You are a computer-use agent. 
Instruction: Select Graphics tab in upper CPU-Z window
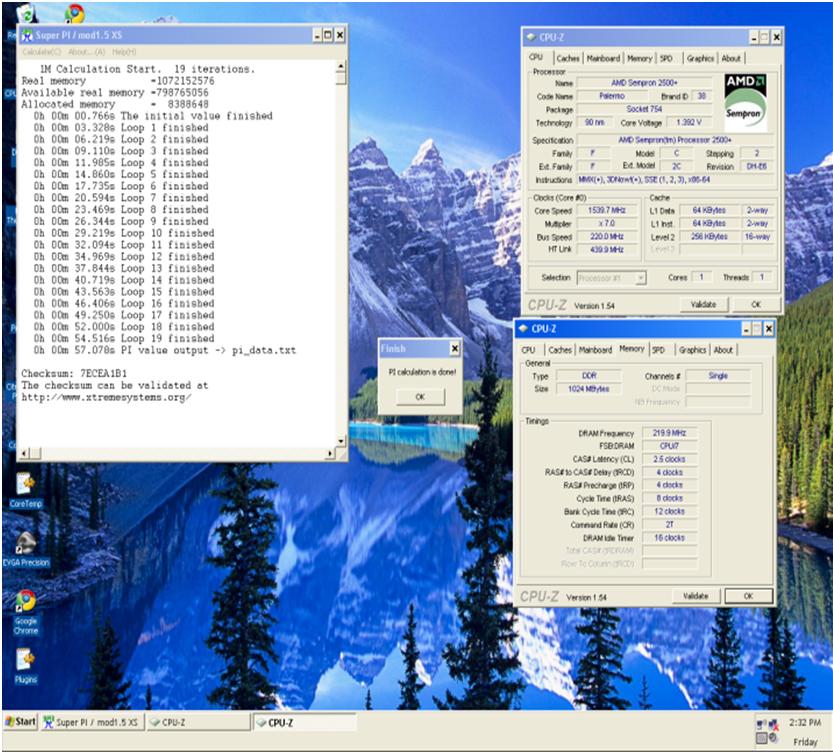coord(700,58)
